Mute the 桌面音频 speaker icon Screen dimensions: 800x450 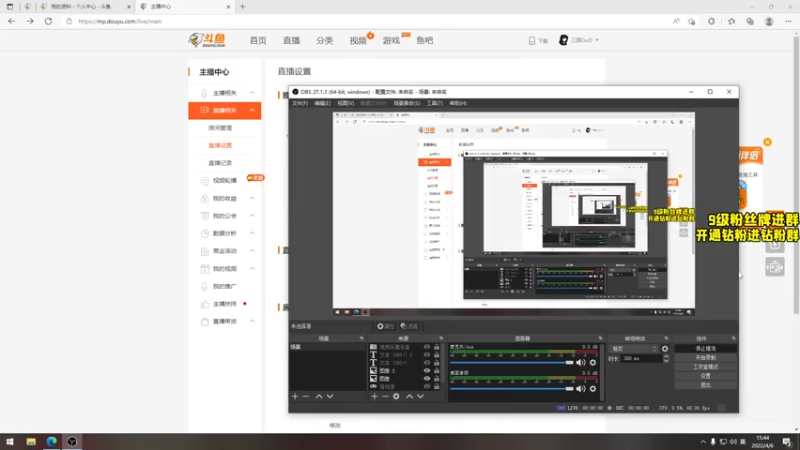pyautogui.click(x=581, y=389)
